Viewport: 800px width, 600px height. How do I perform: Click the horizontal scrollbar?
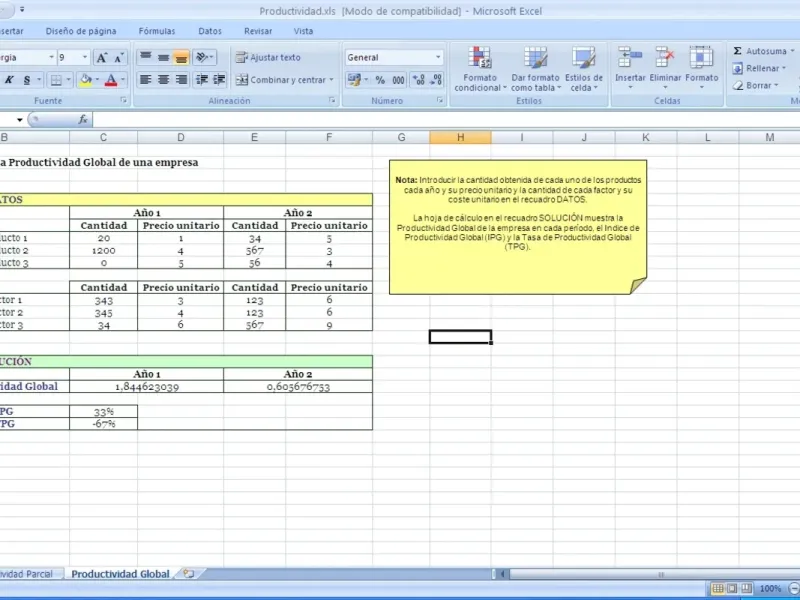pyautogui.click(x=654, y=574)
